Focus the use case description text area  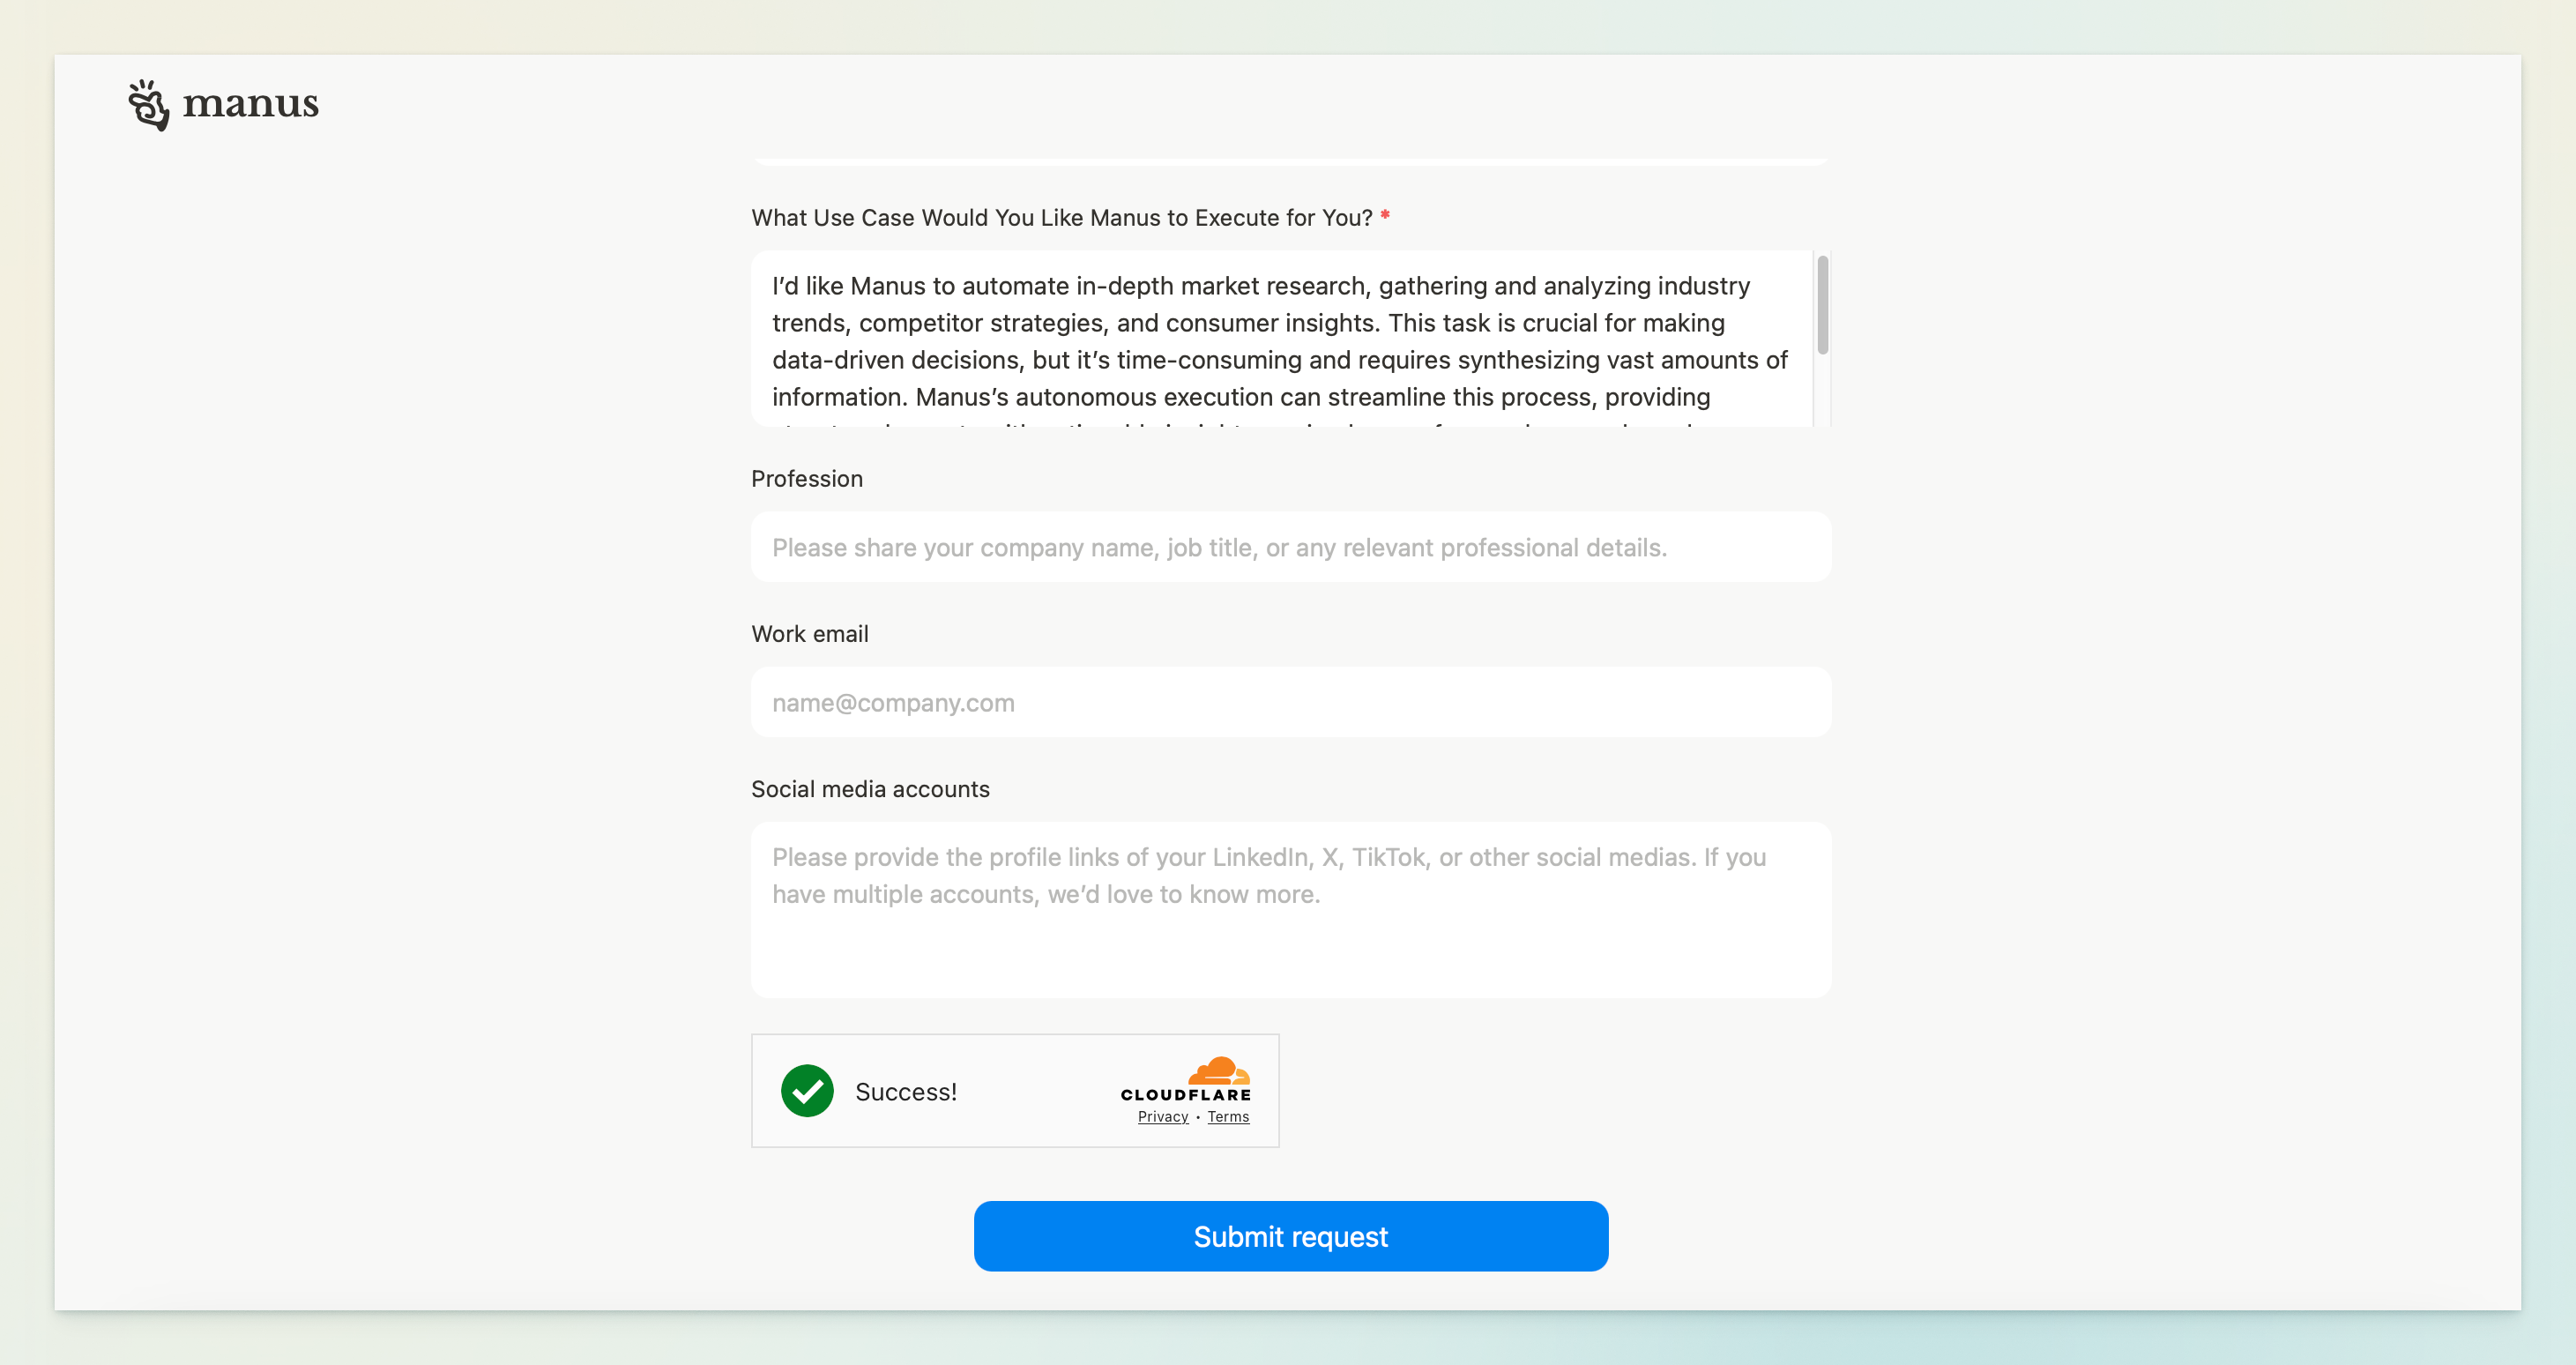coord(1280,340)
